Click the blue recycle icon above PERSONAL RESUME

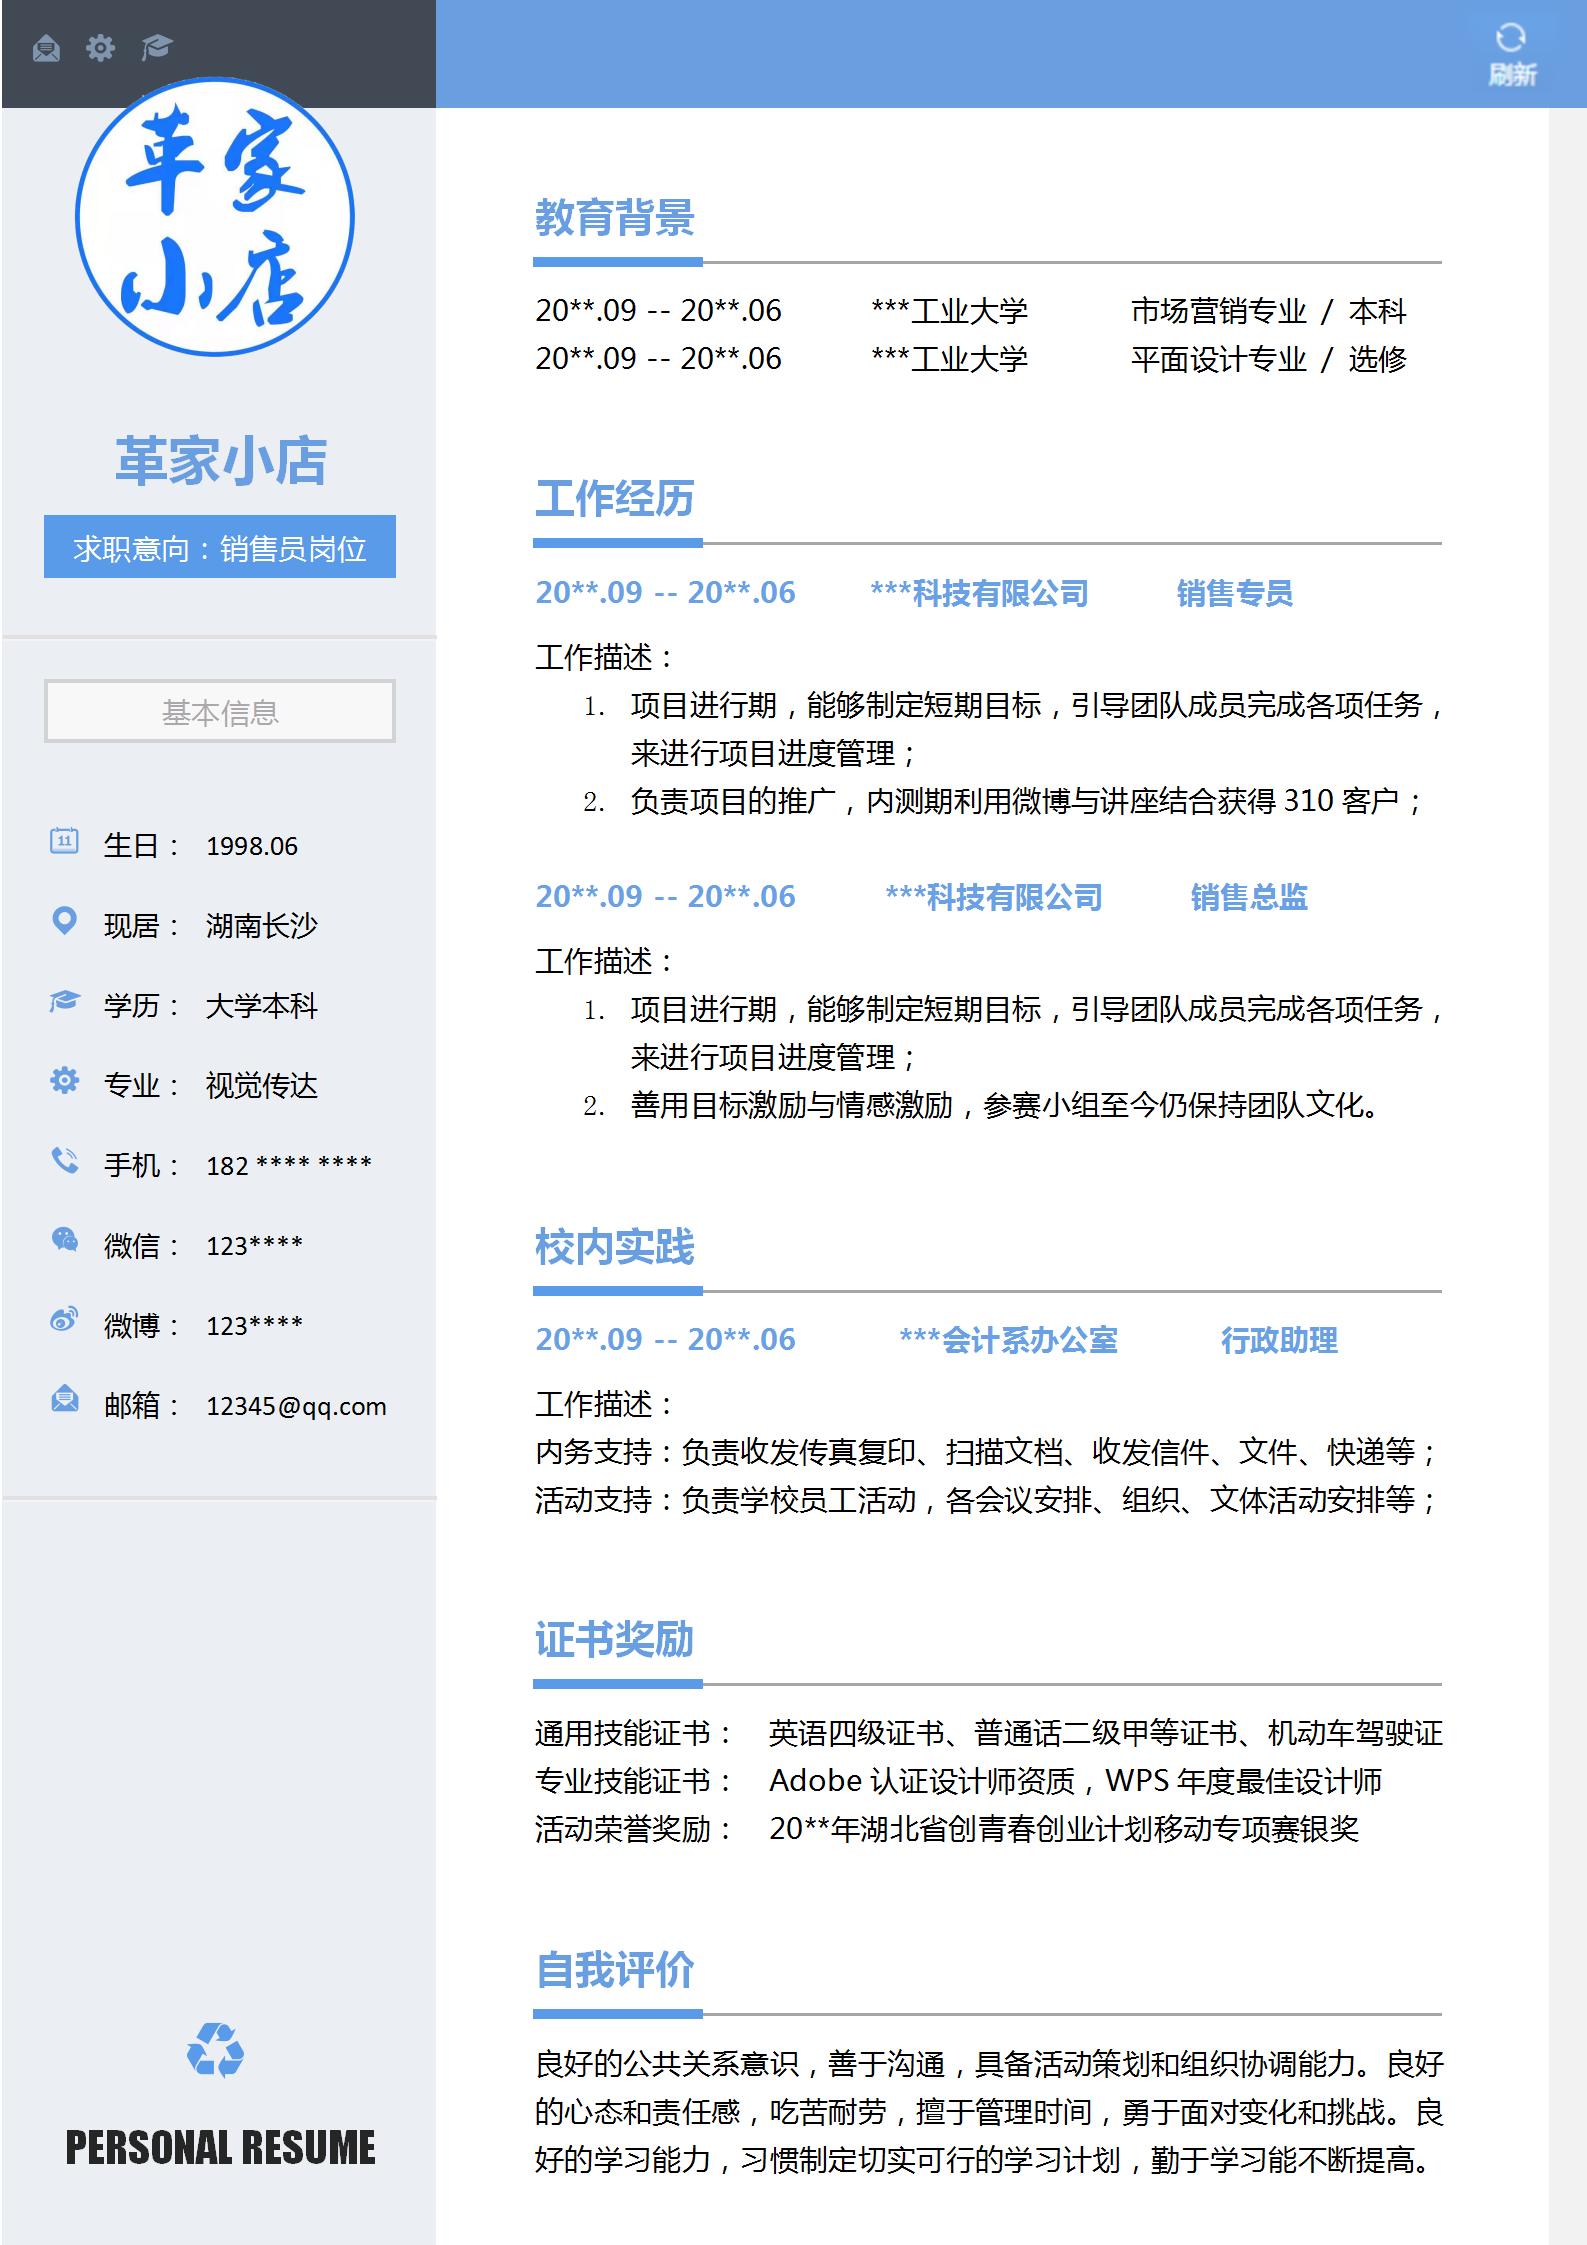coord(215,2049)
